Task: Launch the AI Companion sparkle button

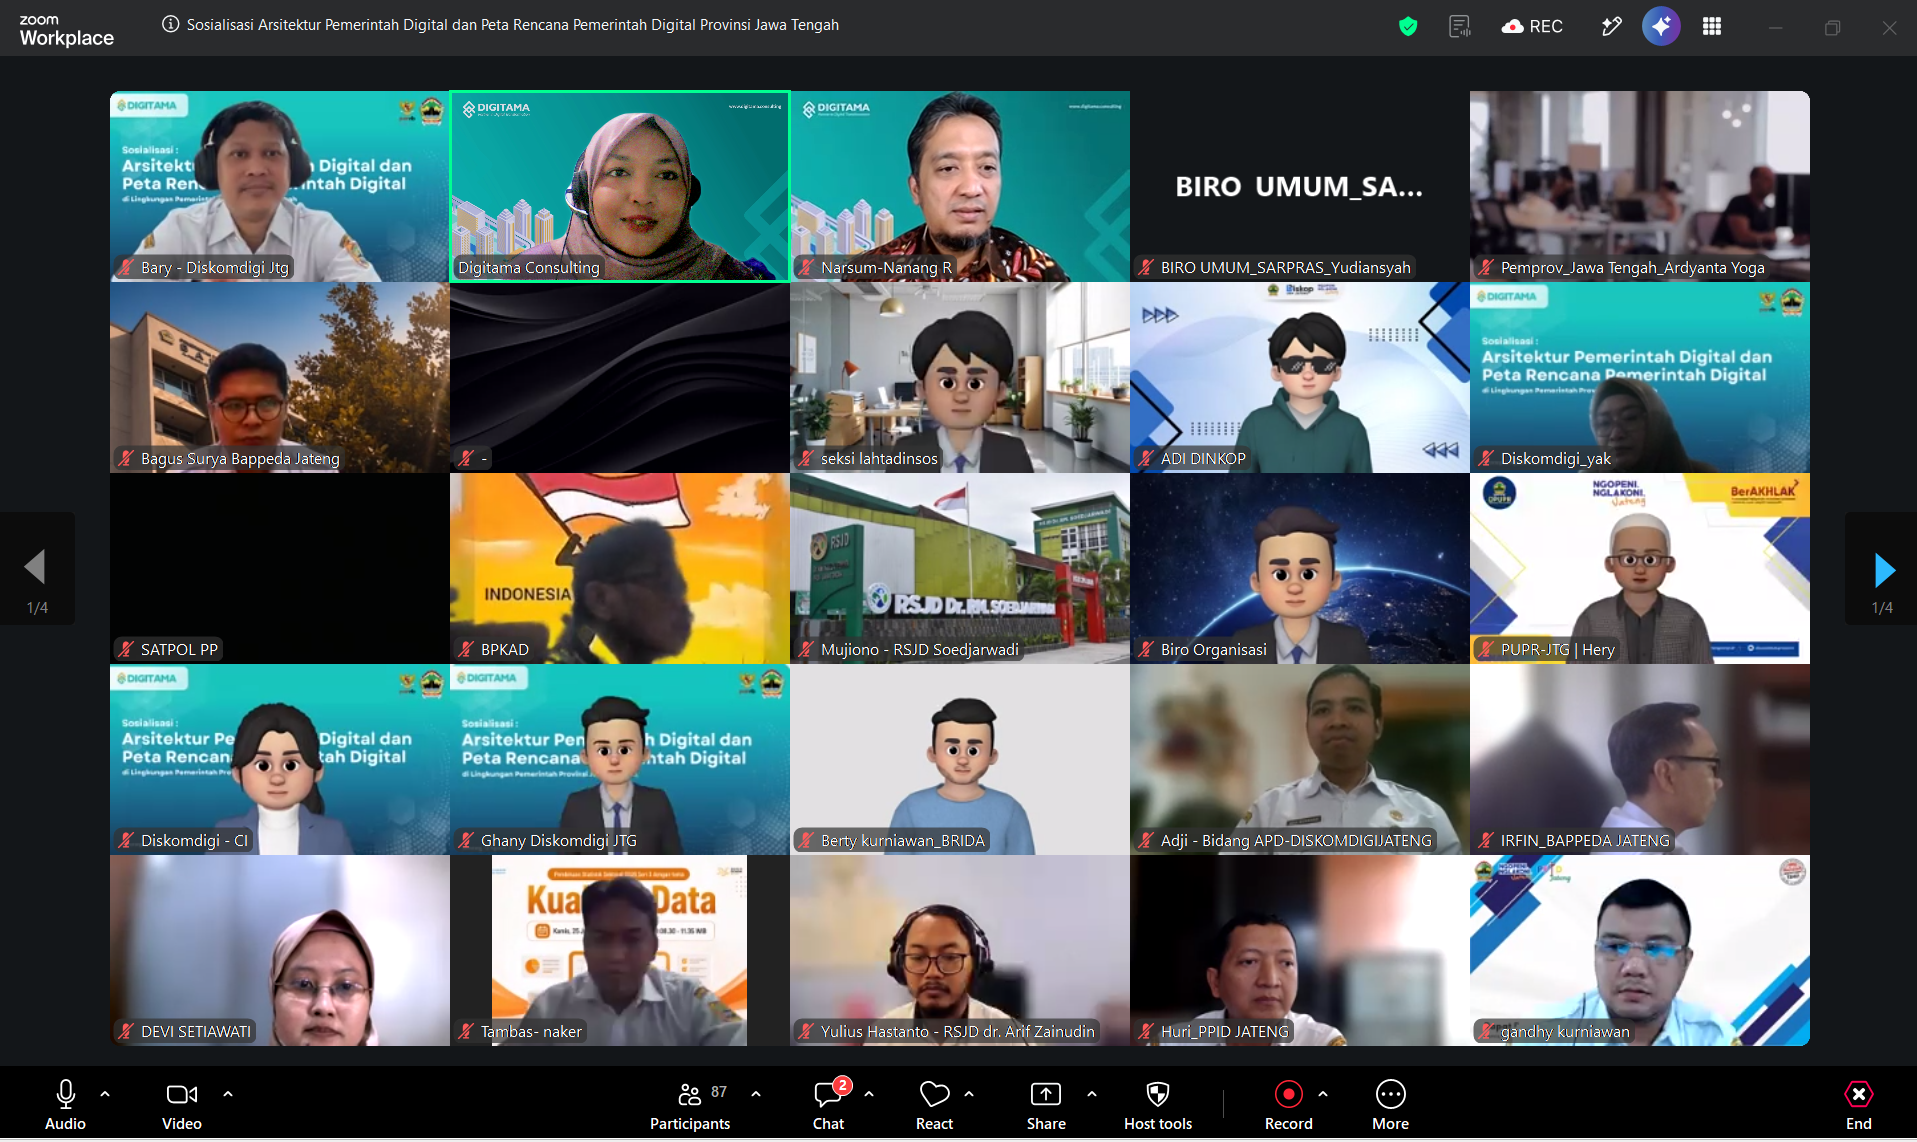Action: pos(1661,27)
